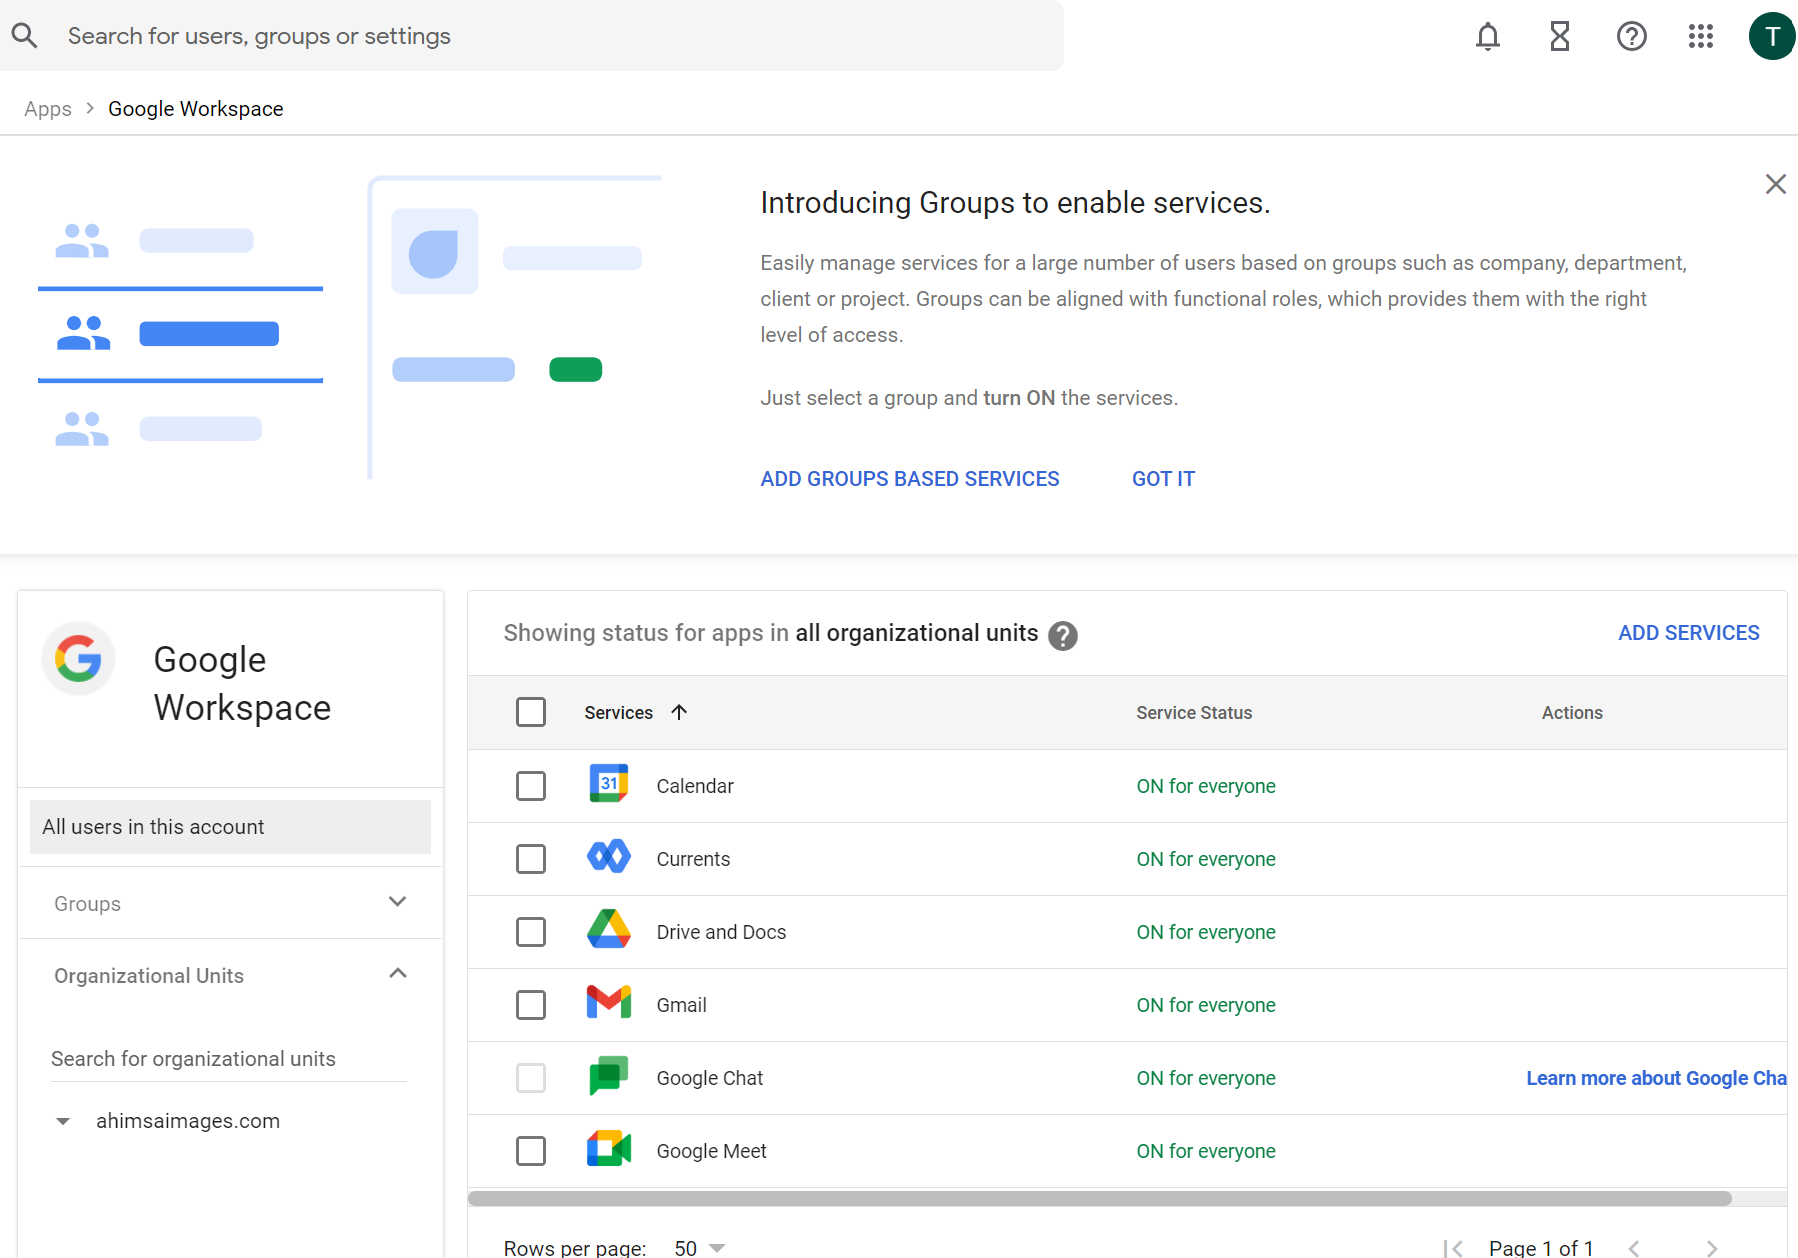This screenshot has width=1798, height=1258.
Task: Check the Drive and Docs checkbox
Action: point(531,932)
